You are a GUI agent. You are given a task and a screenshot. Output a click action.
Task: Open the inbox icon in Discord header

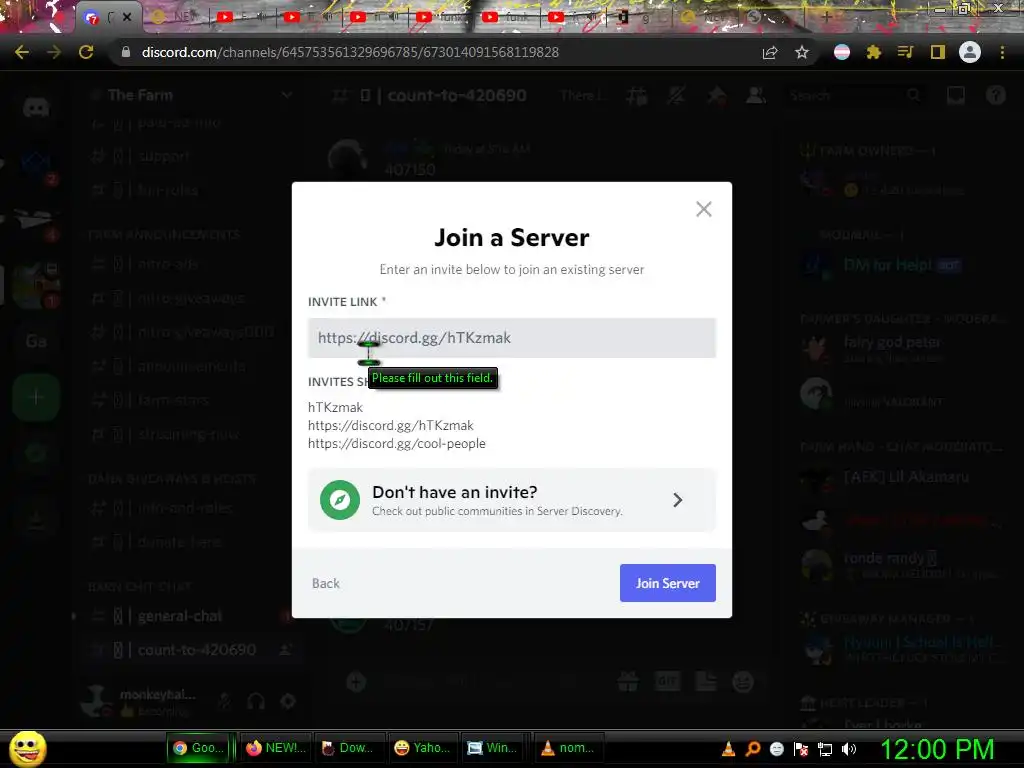coord(956,96)
